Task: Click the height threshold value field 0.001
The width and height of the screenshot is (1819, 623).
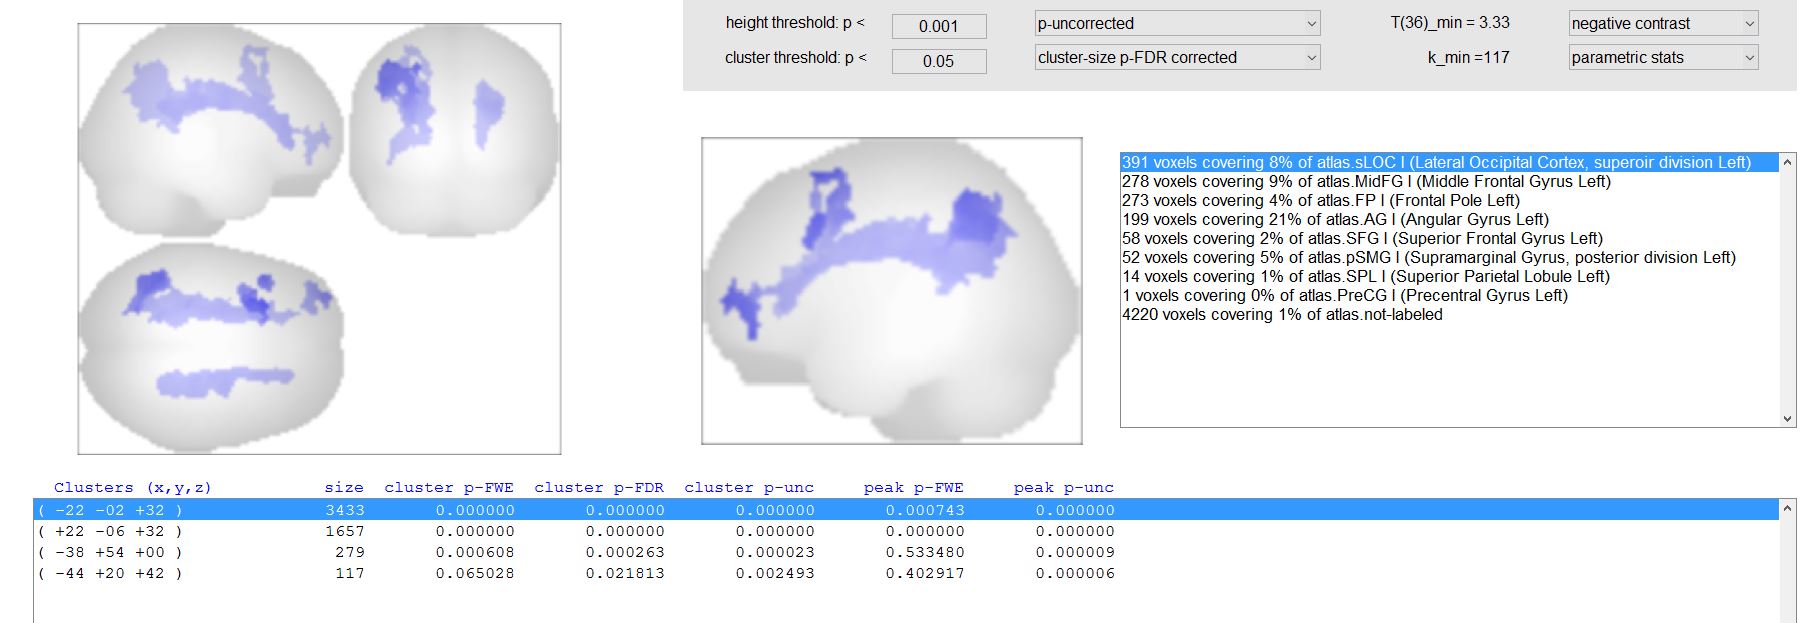Action: coord(938,27)
